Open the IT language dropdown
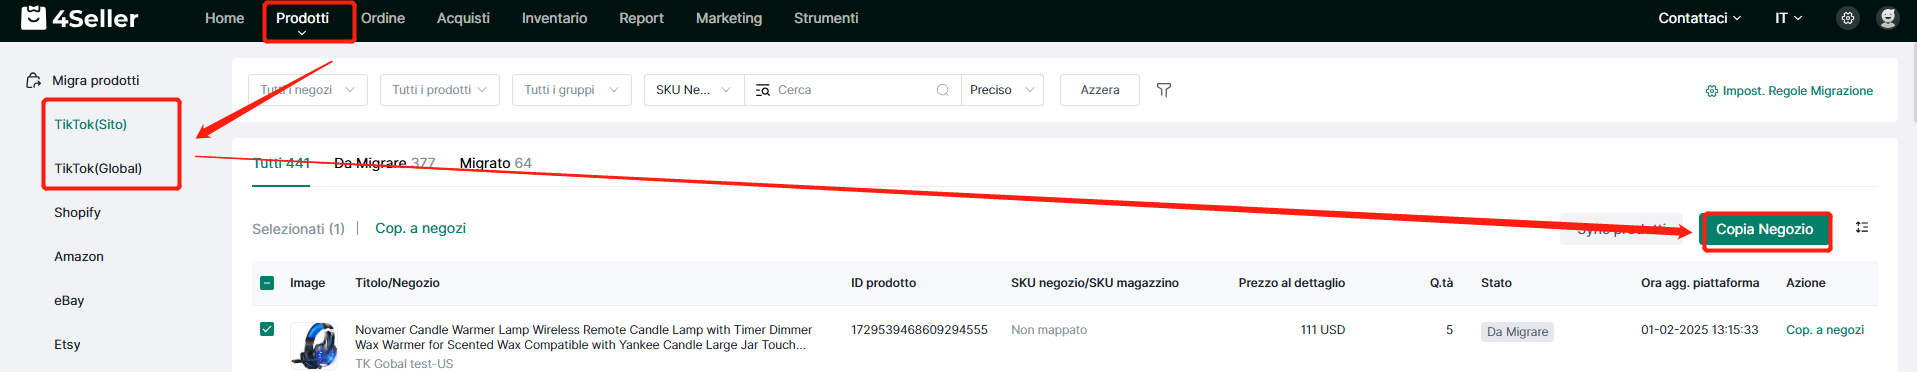This screenshot has height=372, width=1917. point(1788,18)
